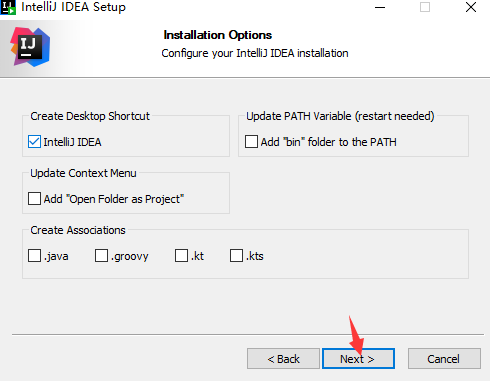Image resolution: width=490 pixels, height=381 pixels.
Task: Click the "Create Associations" group label
Action: pos(78,230)
